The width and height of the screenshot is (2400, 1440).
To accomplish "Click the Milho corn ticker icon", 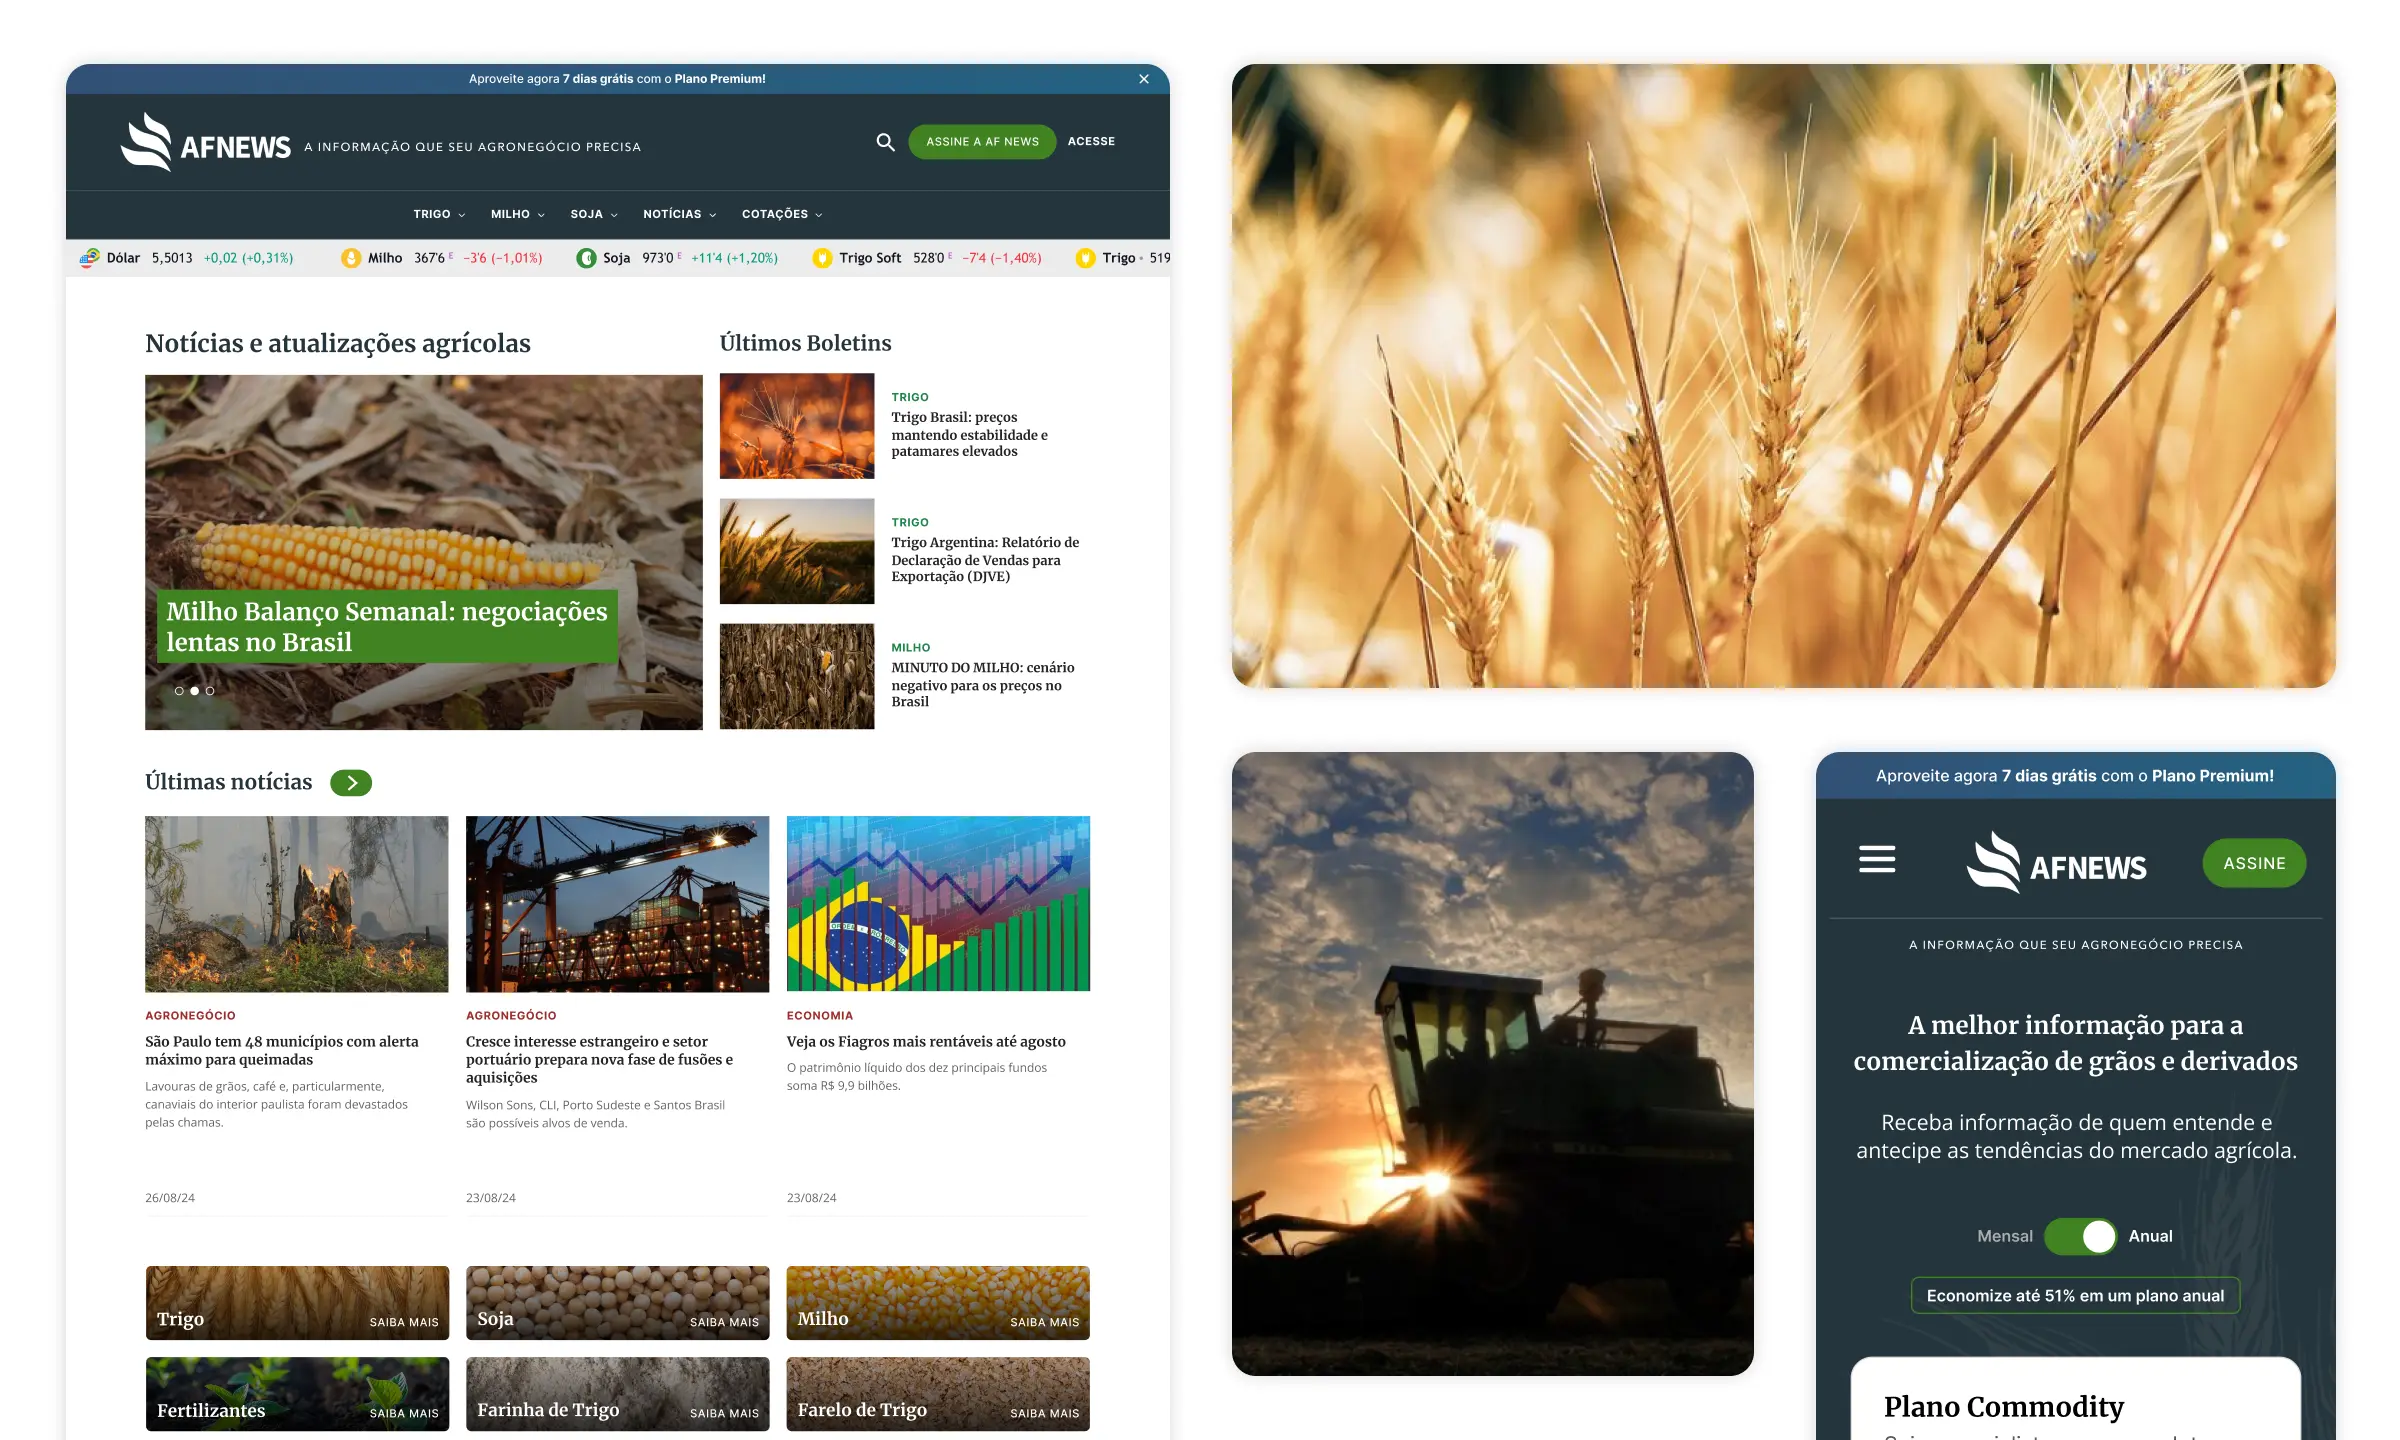I will click(x=351, y=258).
